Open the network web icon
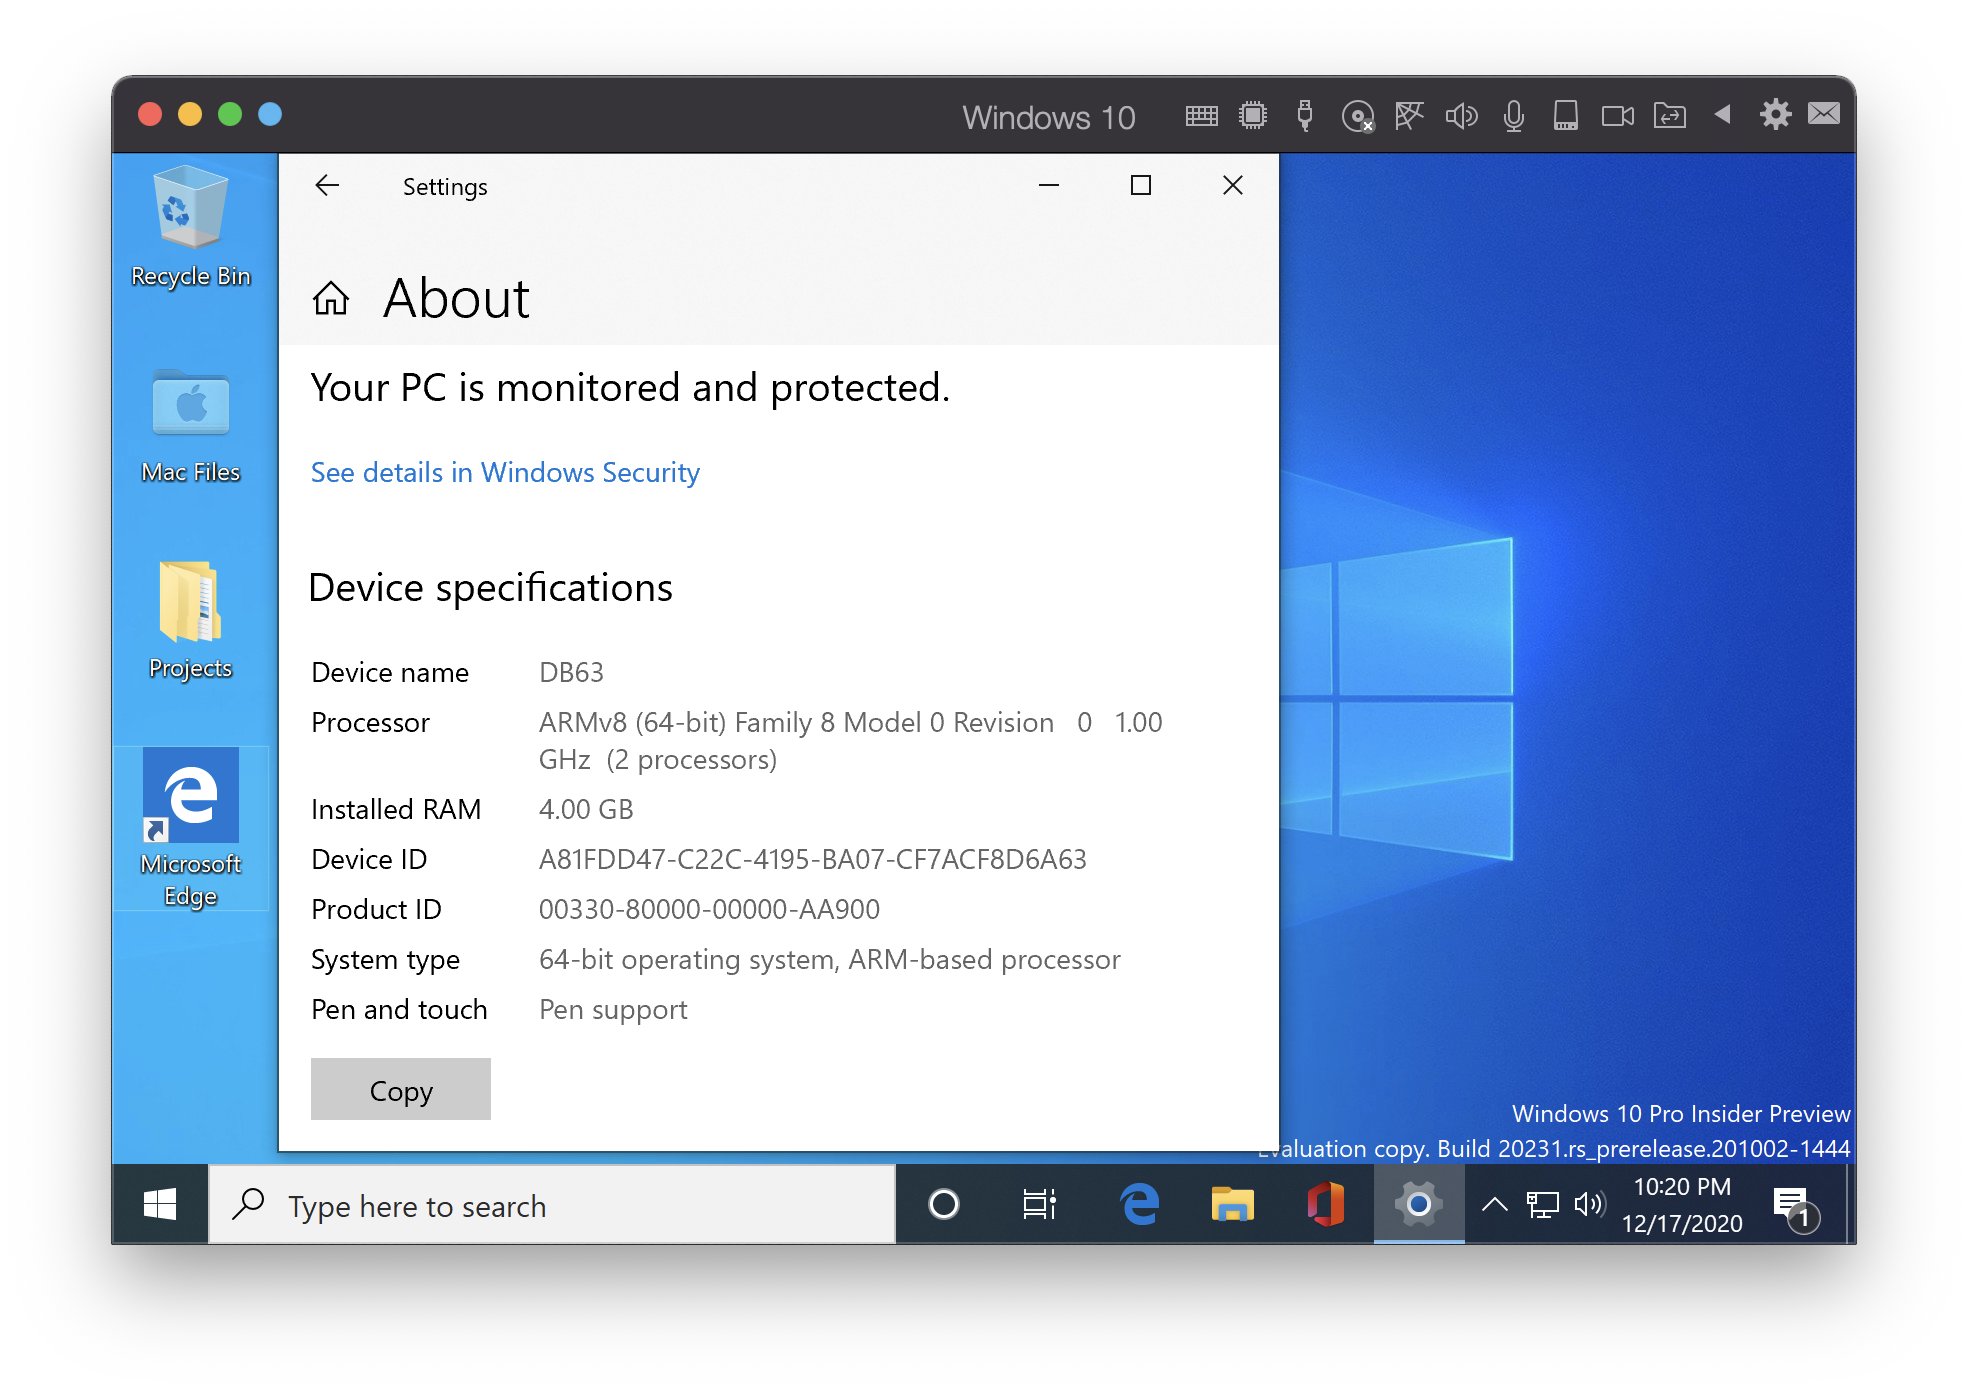Viewport: 1968px width, 1392px height. 1409,116
